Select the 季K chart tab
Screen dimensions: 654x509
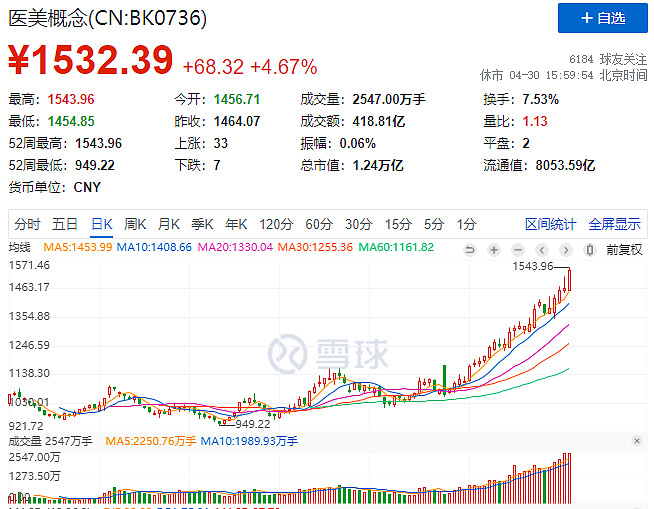point(202,224)
